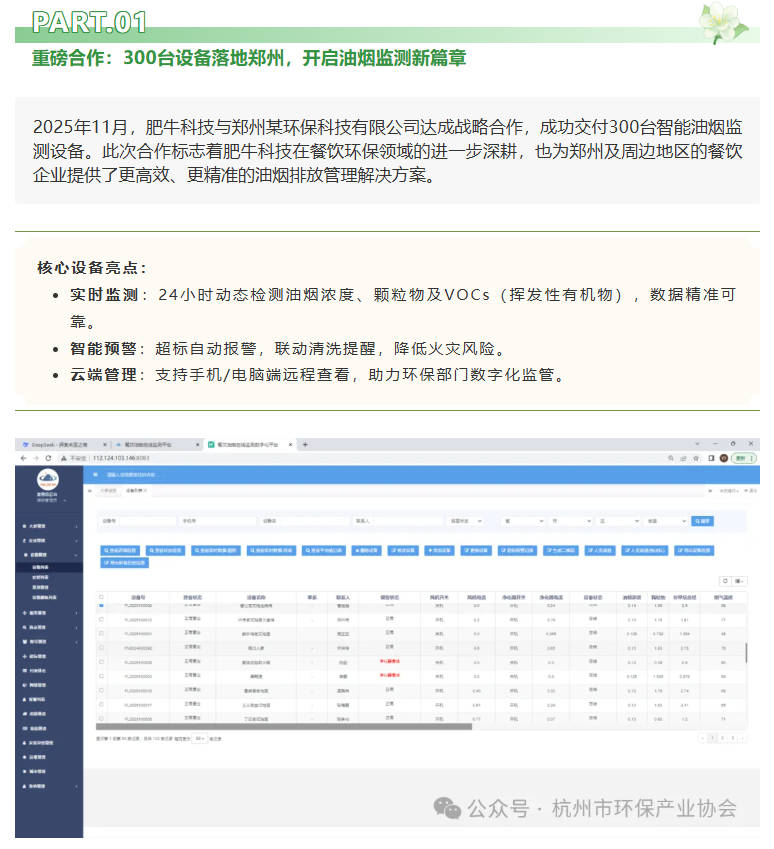
Task: Click the blue search button in filter row
Action: point(702,521)
